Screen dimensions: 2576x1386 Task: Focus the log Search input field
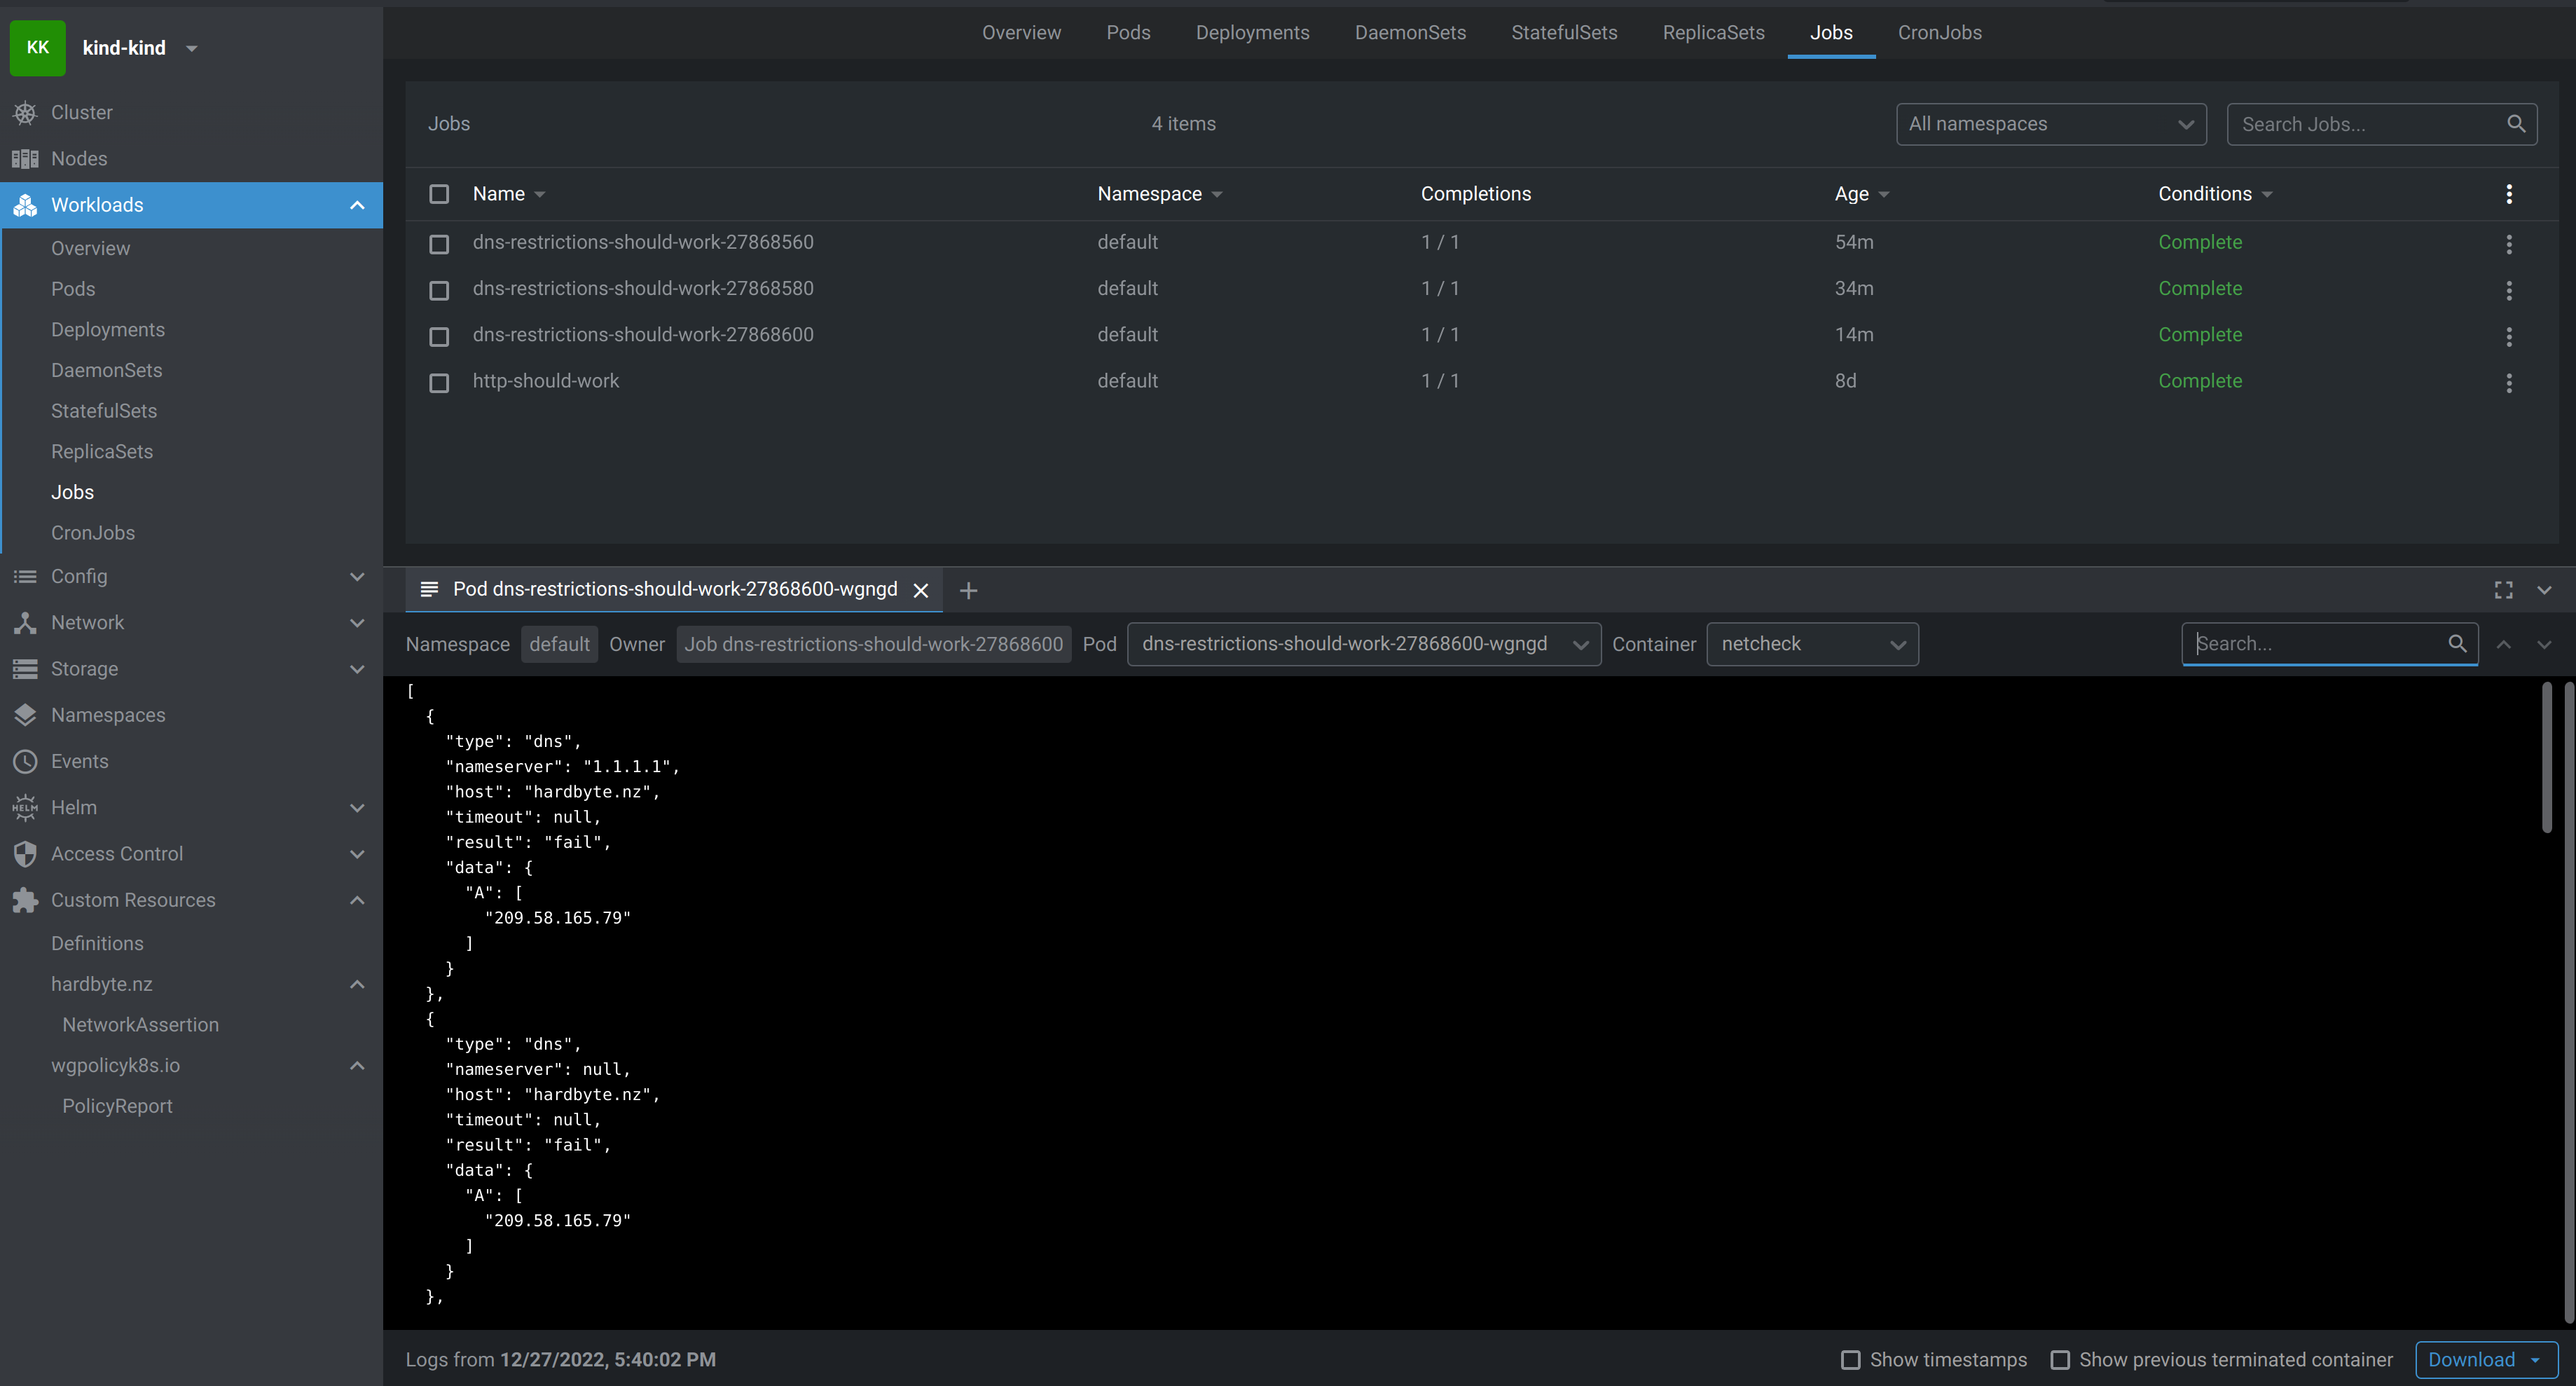pyautogui.click(x=2315, y=644)
